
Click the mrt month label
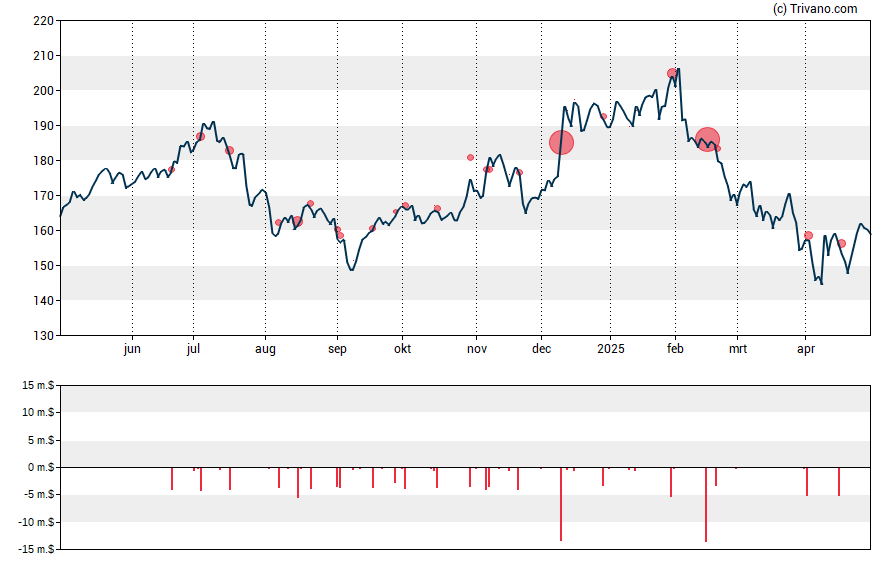[x=737, y=349]
